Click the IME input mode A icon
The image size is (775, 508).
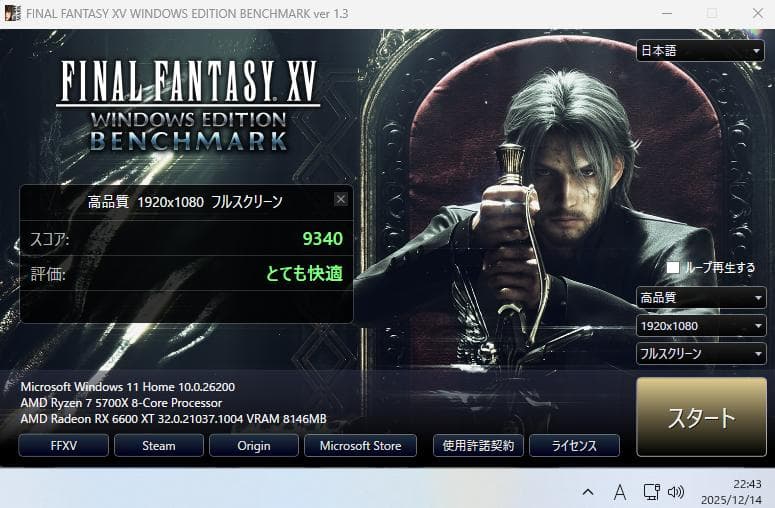[x=619, y=492]
